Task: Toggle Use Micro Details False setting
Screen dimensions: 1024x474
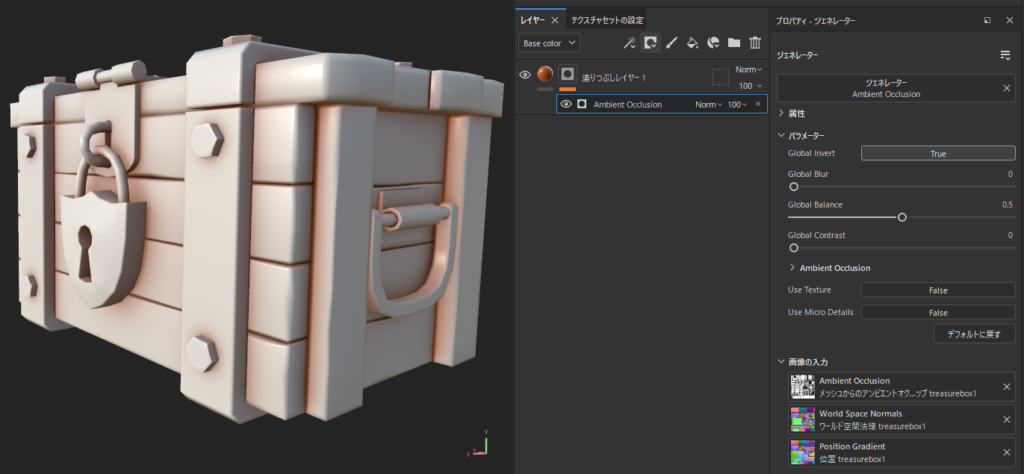Action: pyautogui.click(x=937, y=312)
